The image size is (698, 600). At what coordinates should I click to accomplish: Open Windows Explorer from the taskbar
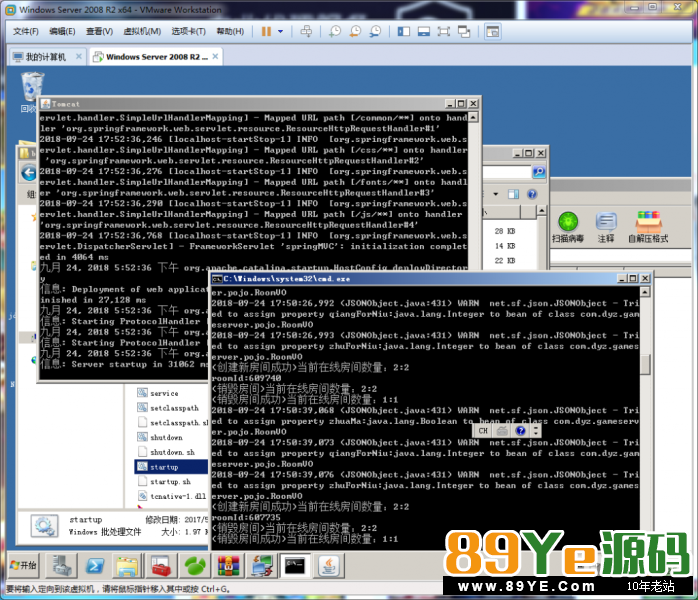click(127, 566)
